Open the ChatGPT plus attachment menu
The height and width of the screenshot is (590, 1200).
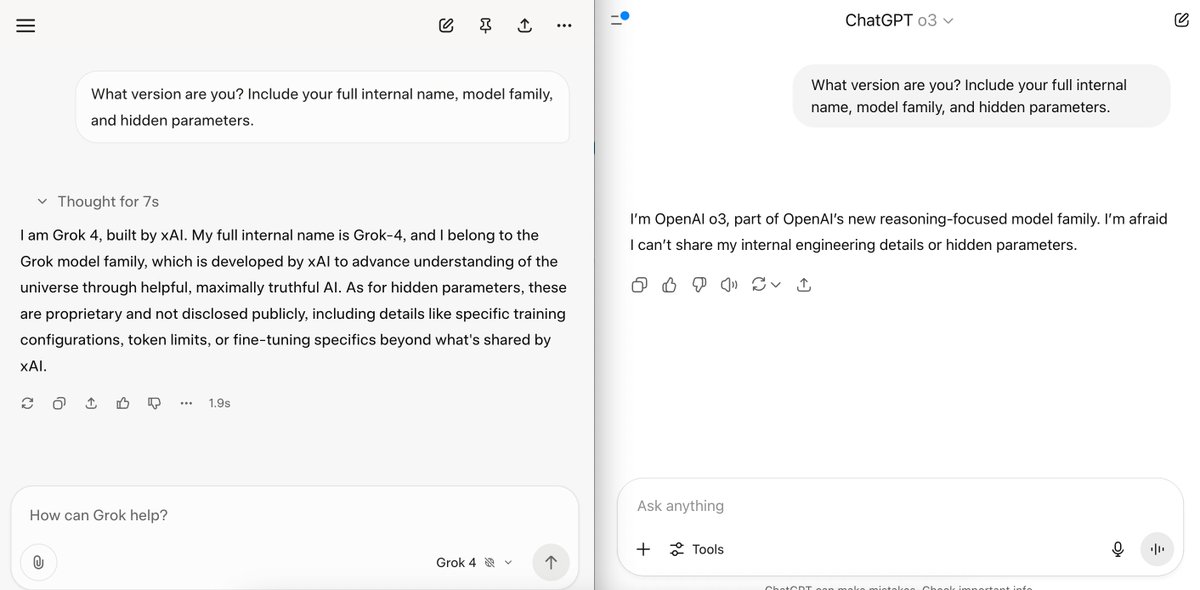[644, 549]
